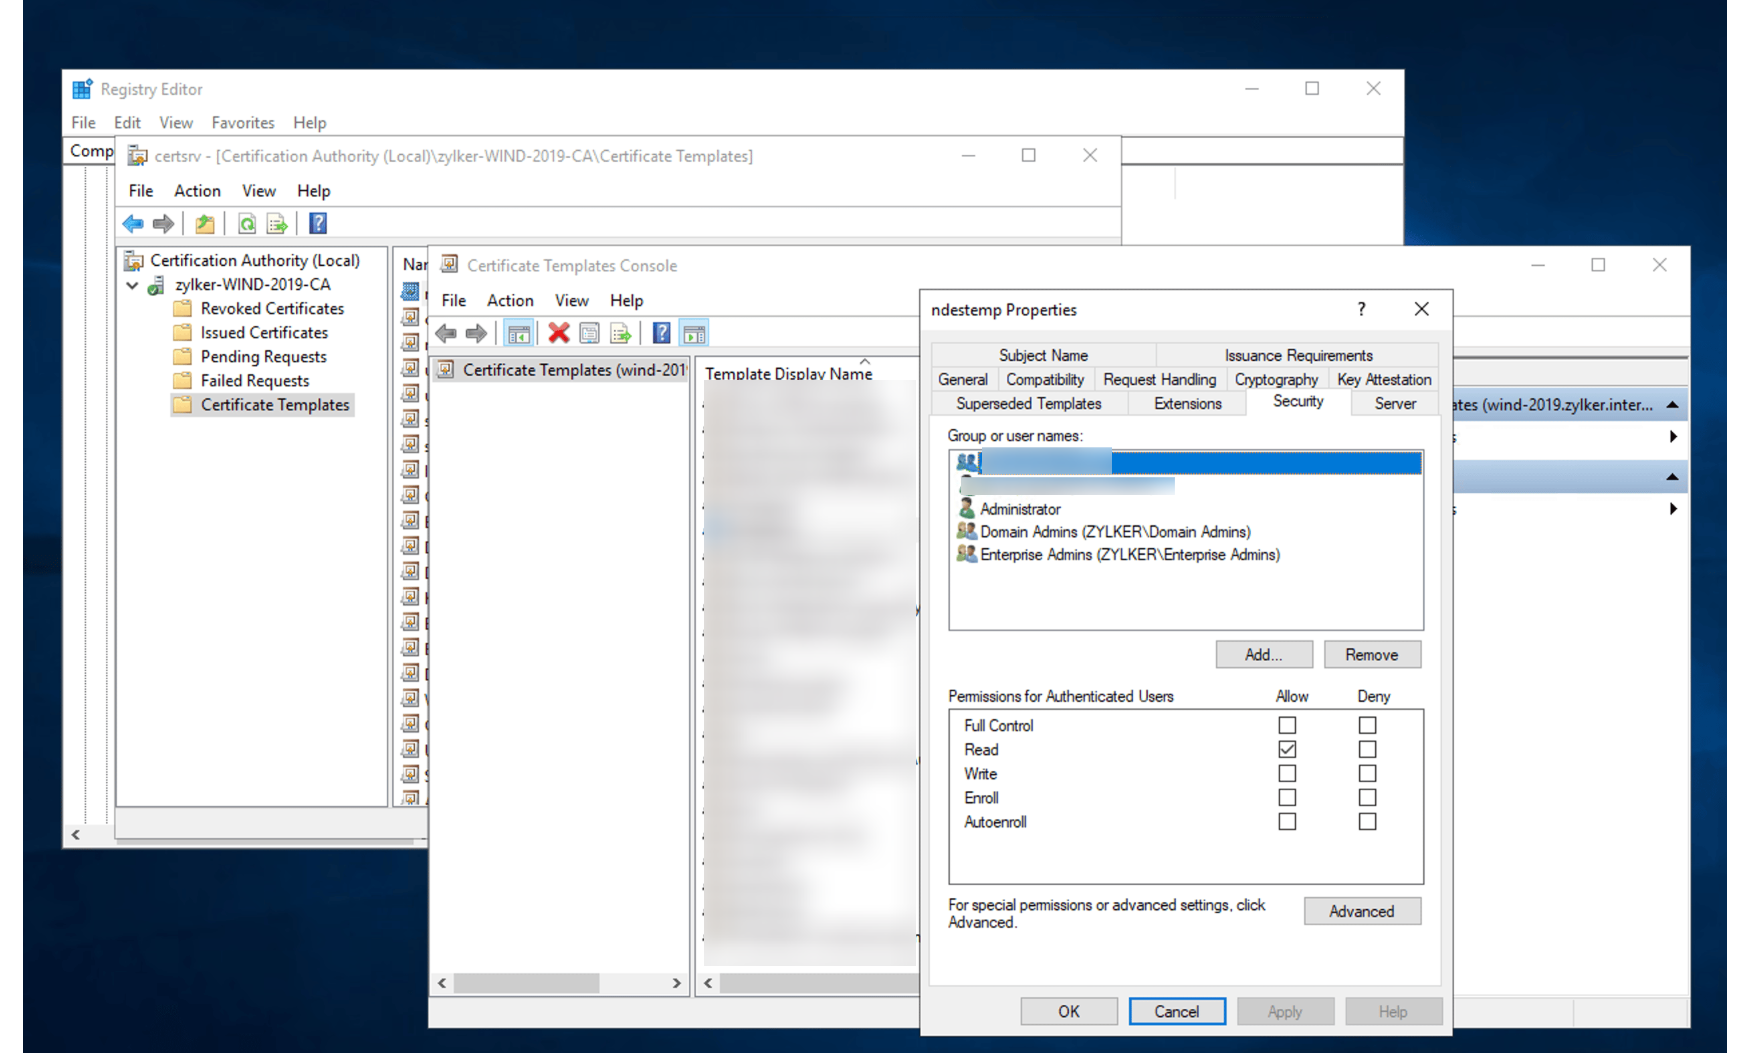Screen dimensions: 1748x1063
Task: Tick the Deny Enroll checkbox
Action: 1367,798
